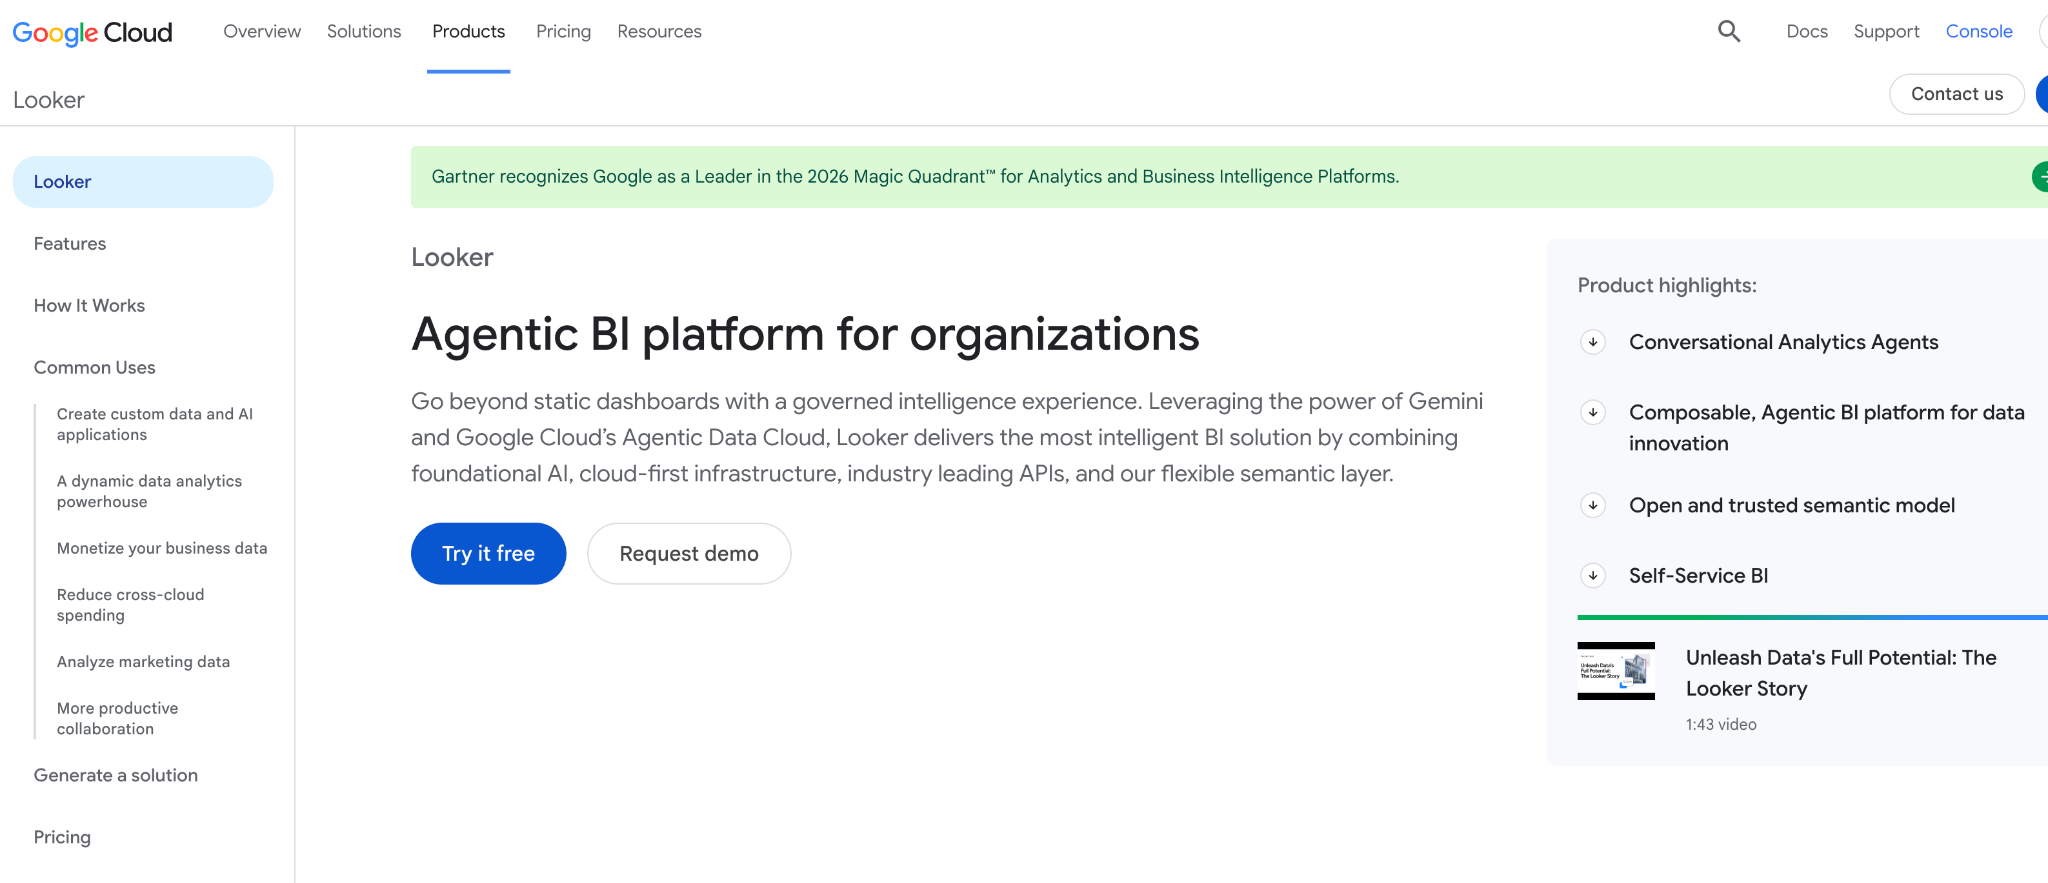The height and width of the screenshot is (883, 2048).
Task: Click the Contact us button
Action: click(x=1957, y=94)
